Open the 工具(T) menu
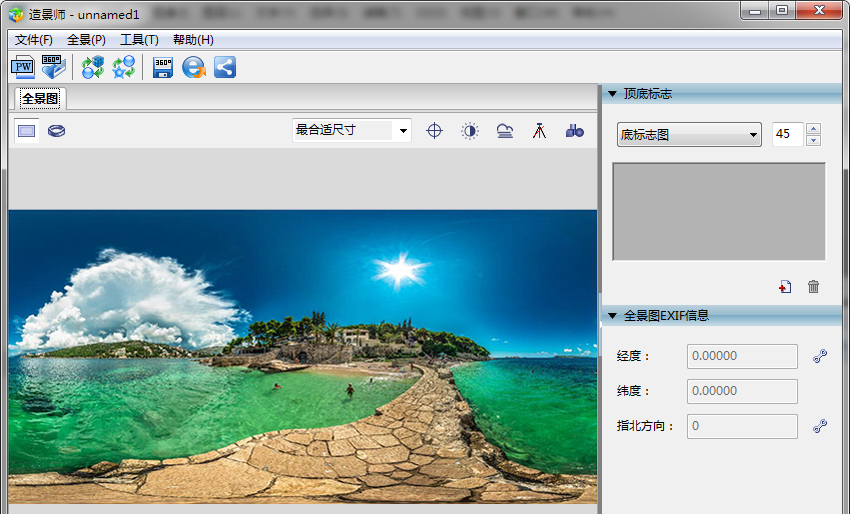 (x=139, y=40)
